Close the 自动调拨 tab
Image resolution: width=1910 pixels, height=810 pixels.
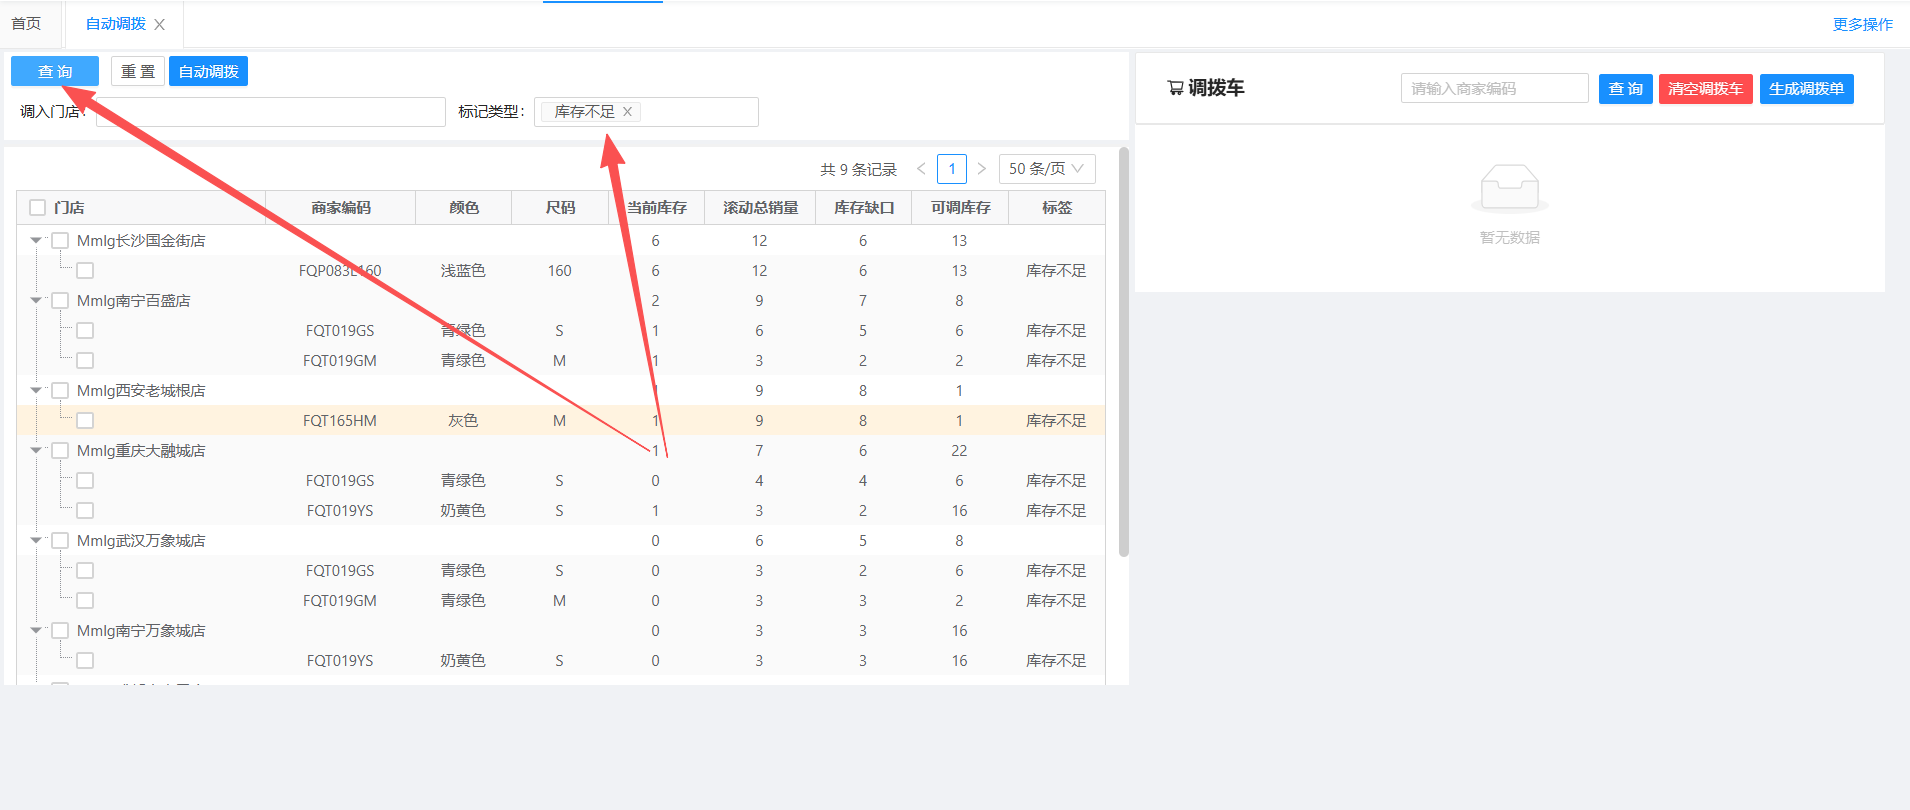coord(159,25)
